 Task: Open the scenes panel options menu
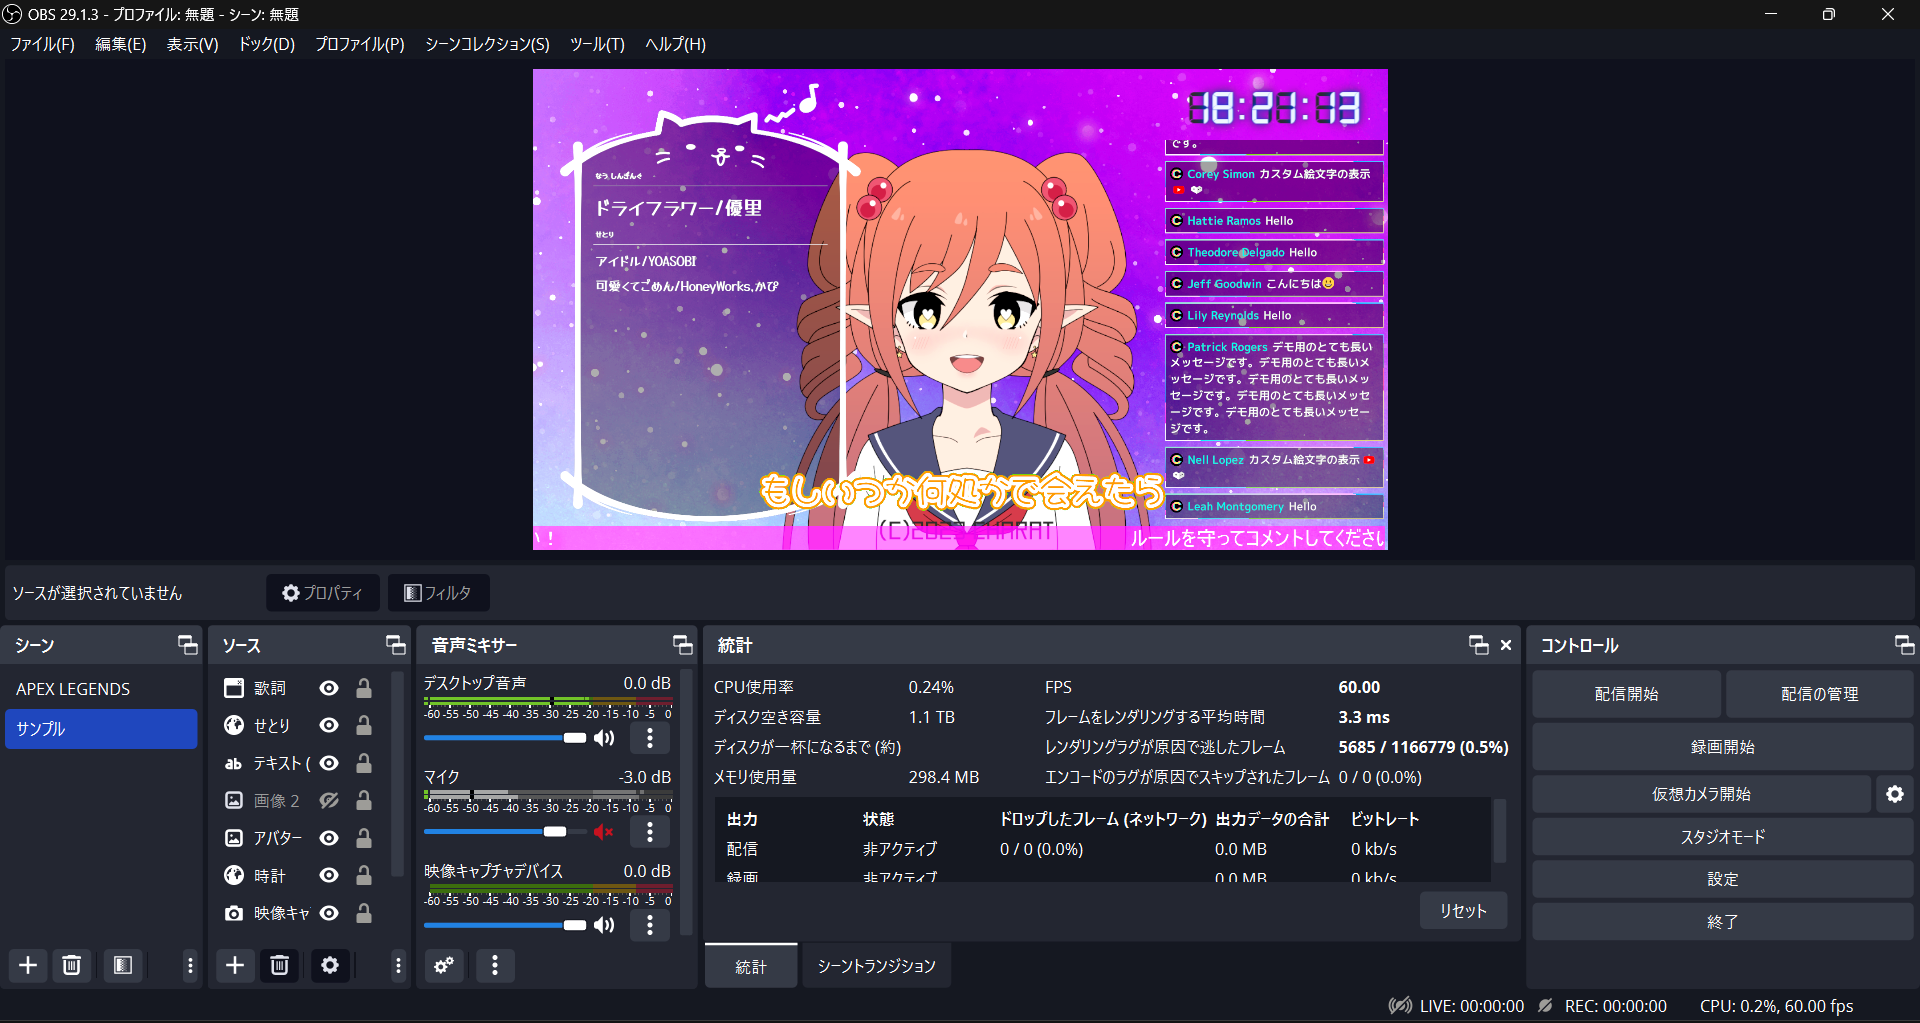point(189,965)
